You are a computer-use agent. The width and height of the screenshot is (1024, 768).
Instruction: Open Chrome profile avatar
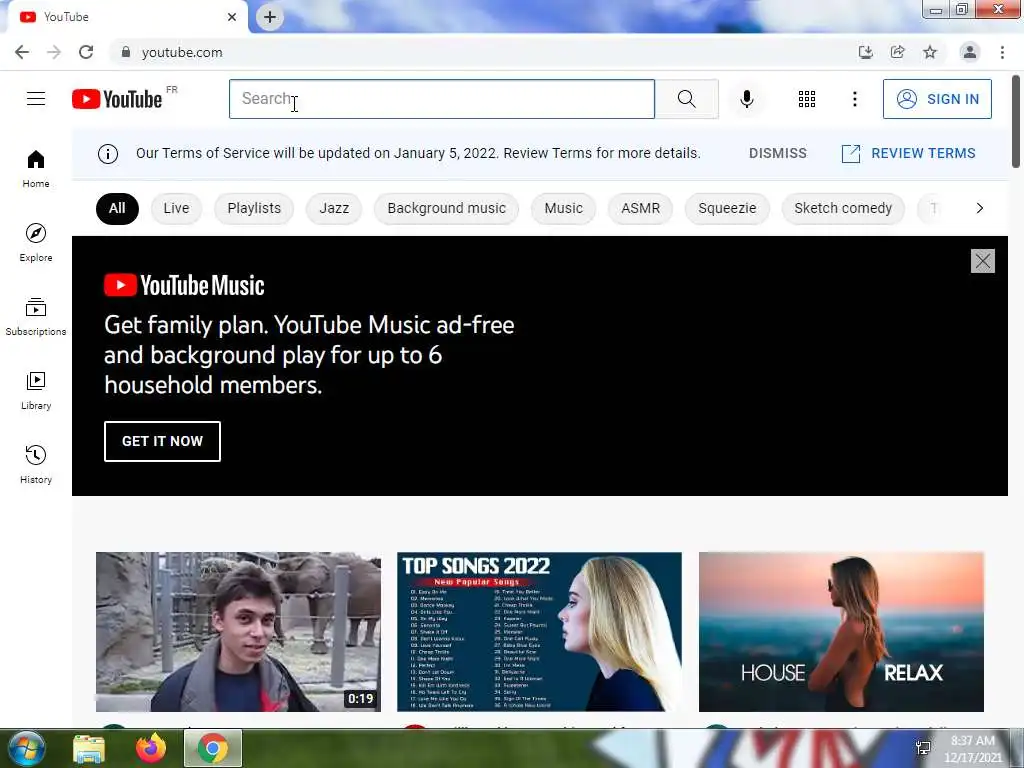(x=970, y=52)
